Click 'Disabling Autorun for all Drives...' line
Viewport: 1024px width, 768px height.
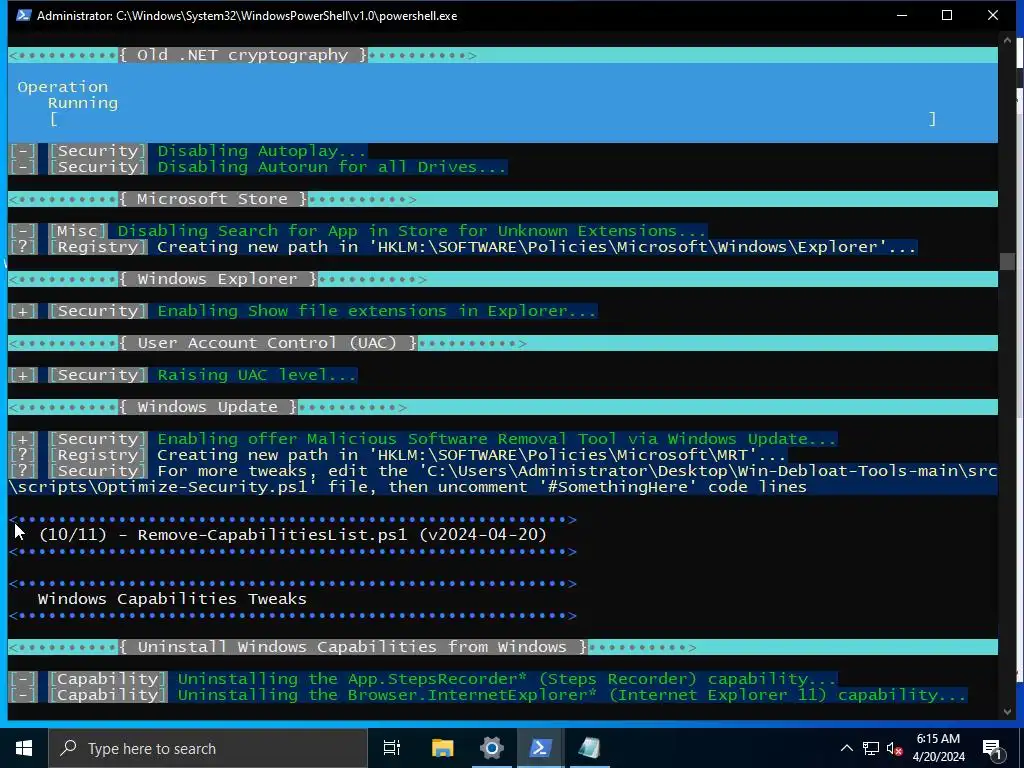tap(332, 167)
